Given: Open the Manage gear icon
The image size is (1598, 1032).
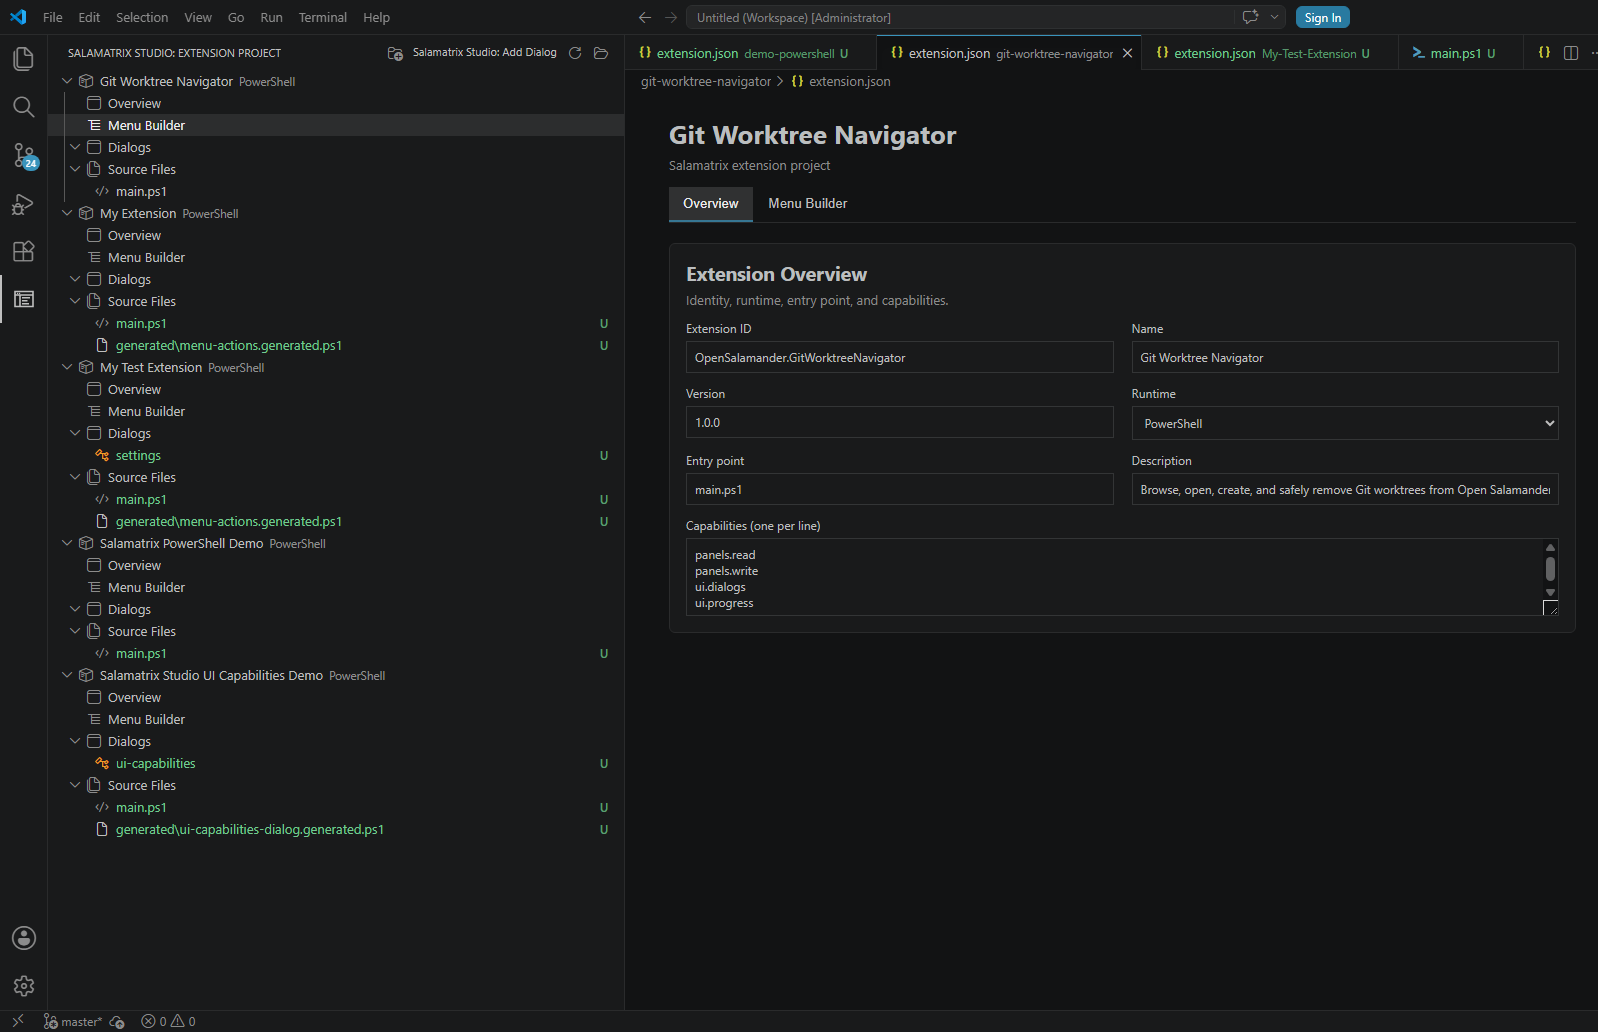Looking at the screenshot, I should [23, 986].
